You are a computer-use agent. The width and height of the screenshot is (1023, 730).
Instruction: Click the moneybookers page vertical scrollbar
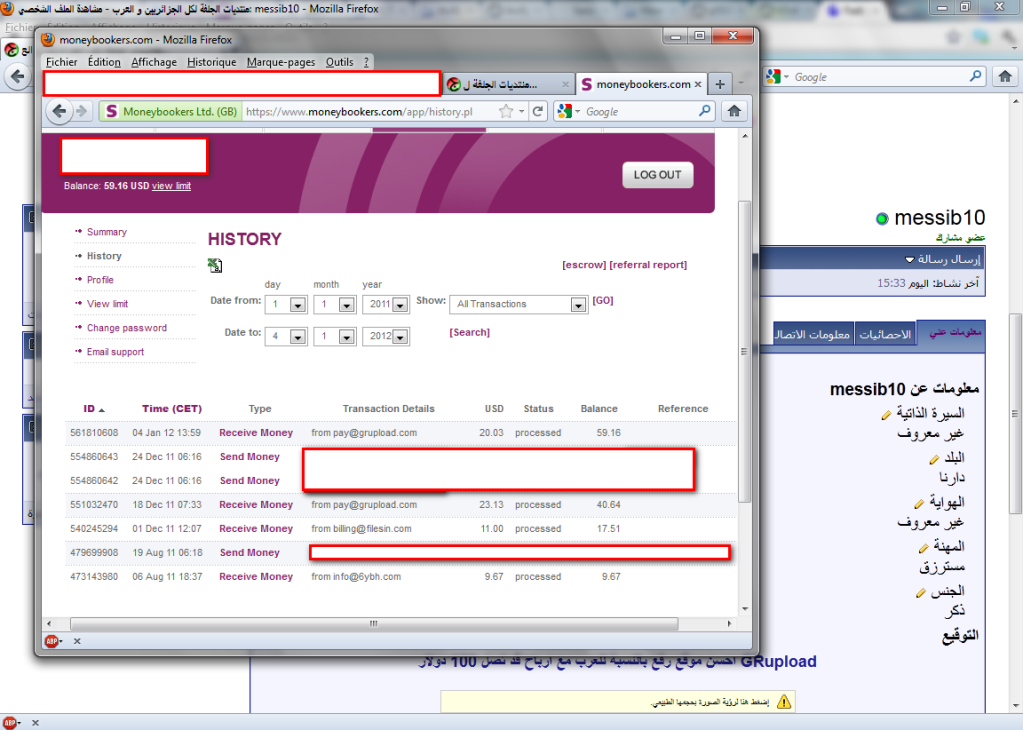[744, 352]
